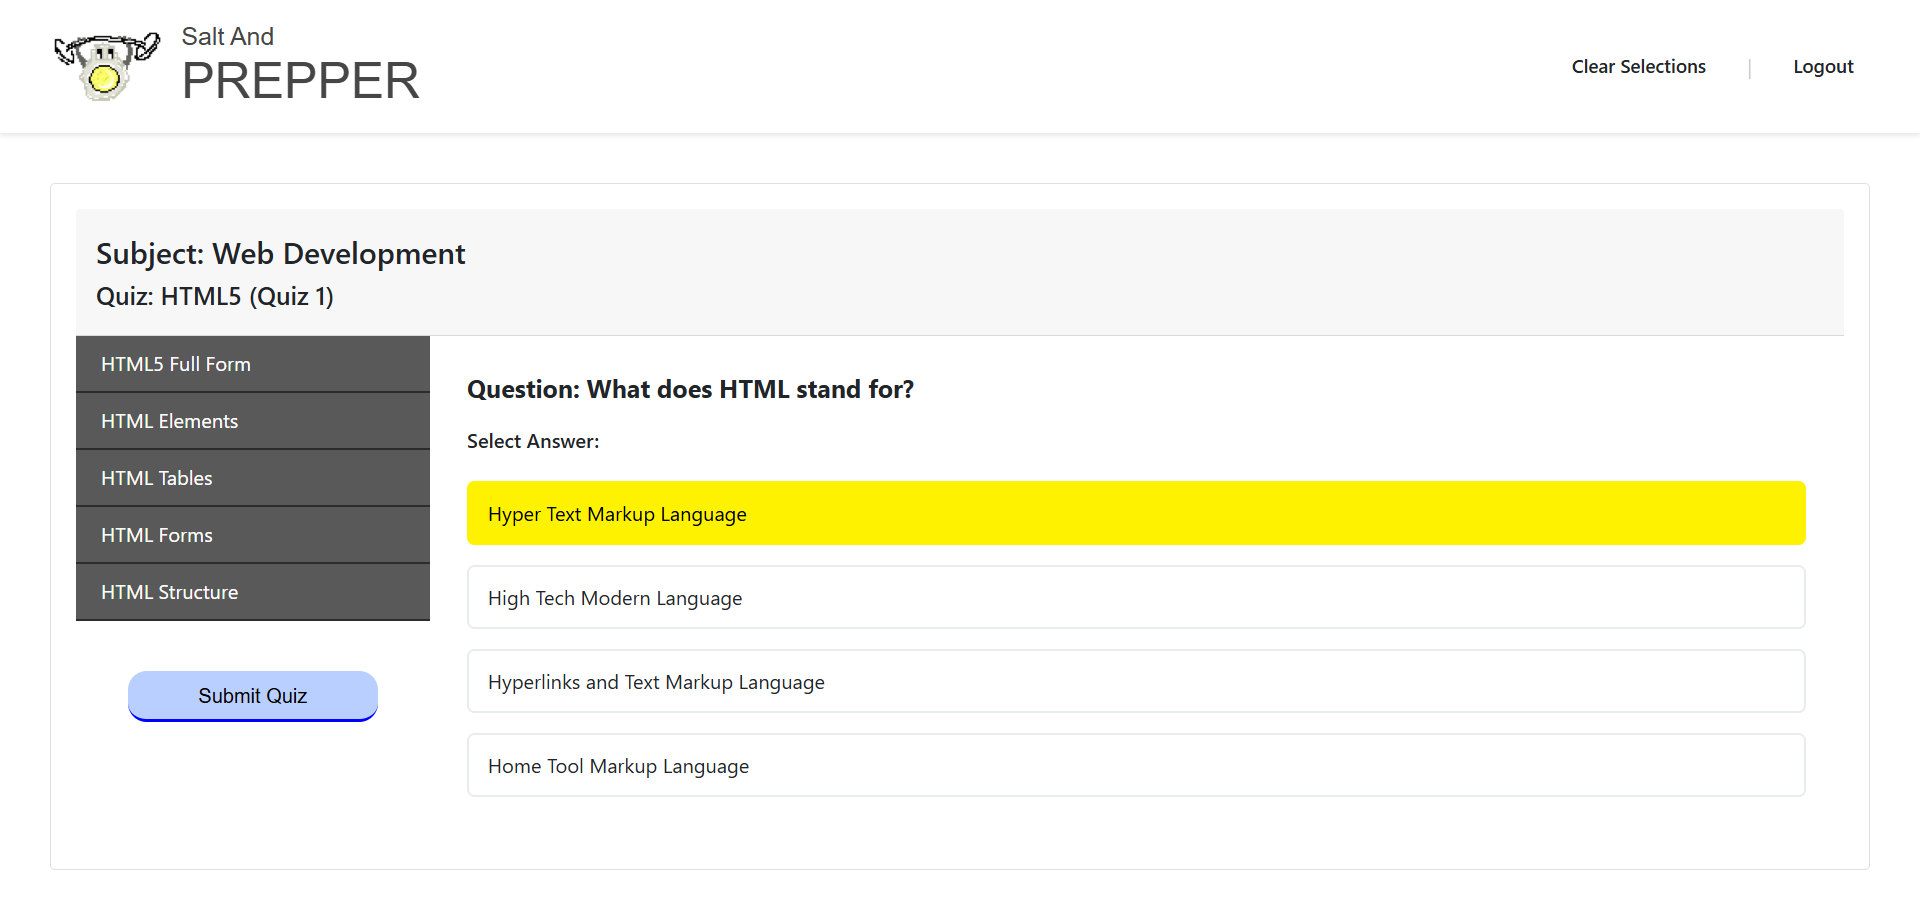Click the divider between Clear Selections and Logout
Viewport: 1920px width, 912px height.
tap(1749, 68)
